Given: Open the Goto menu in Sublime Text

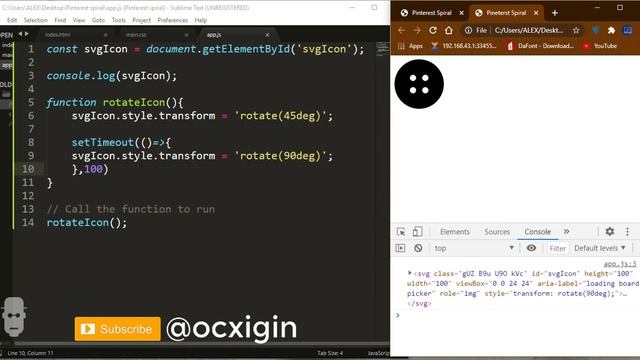Looking at the screenshot, I should coord(98,20).
